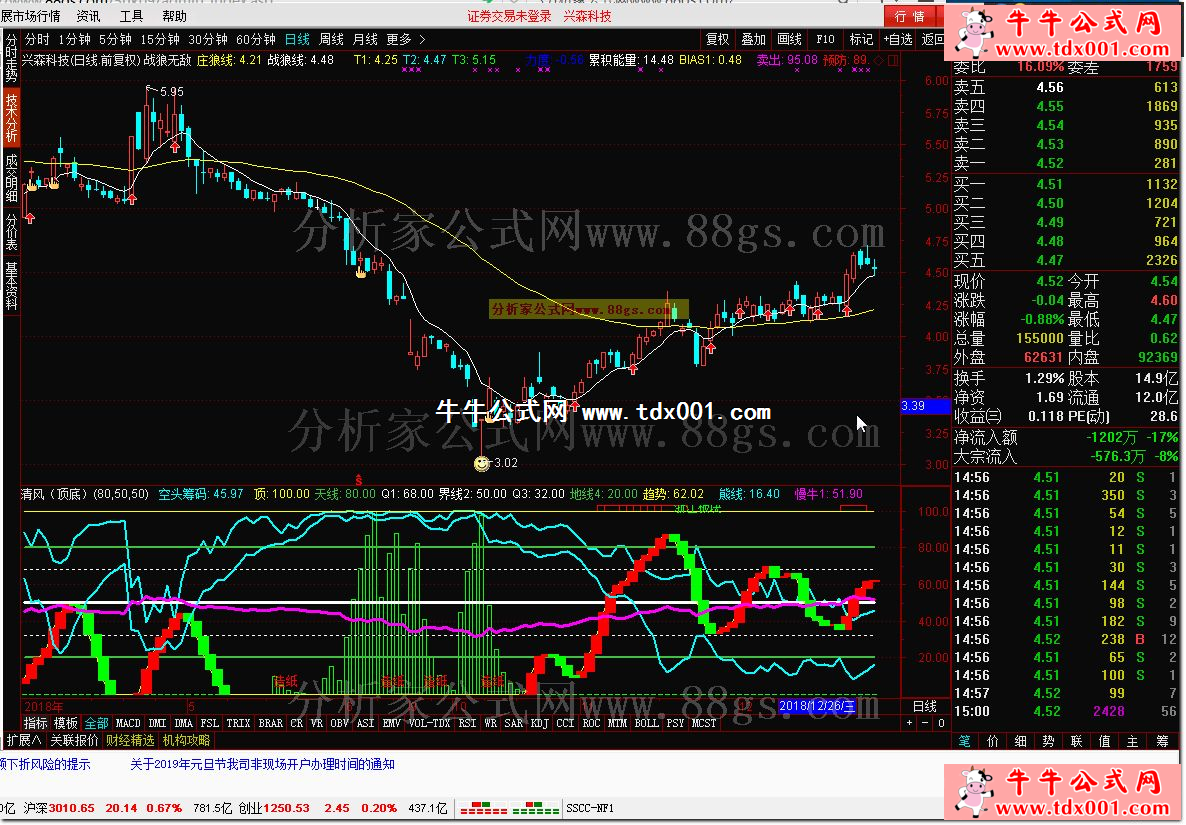Screen dimensions: 1186x825
Task: Click the 日线 label beside the date axis
Action: pos(925,706)
